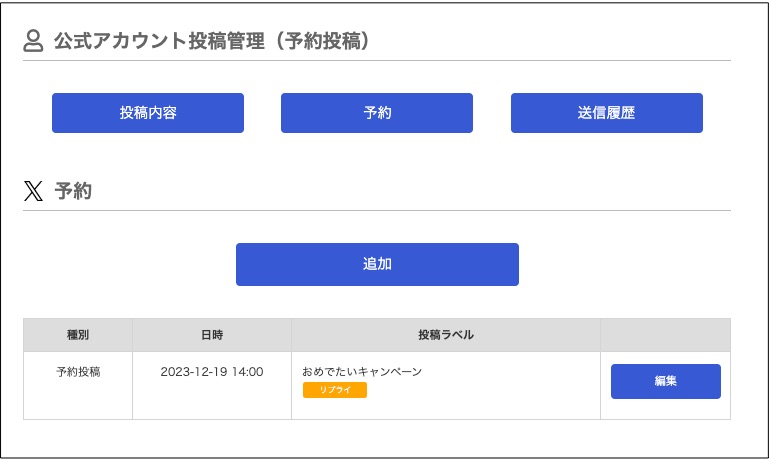Click the divider line under the page title
This screenshot has height=459, width=769.
(377, 61)
